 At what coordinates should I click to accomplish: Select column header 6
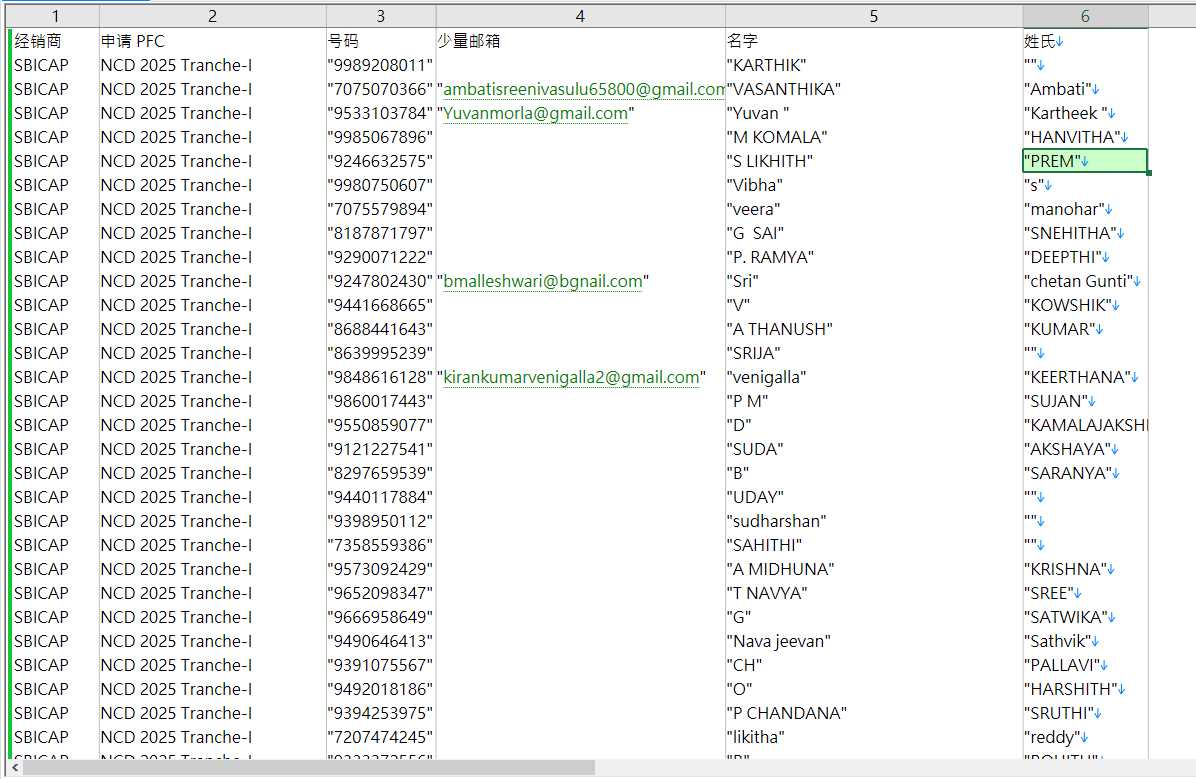coord(1085,16)
